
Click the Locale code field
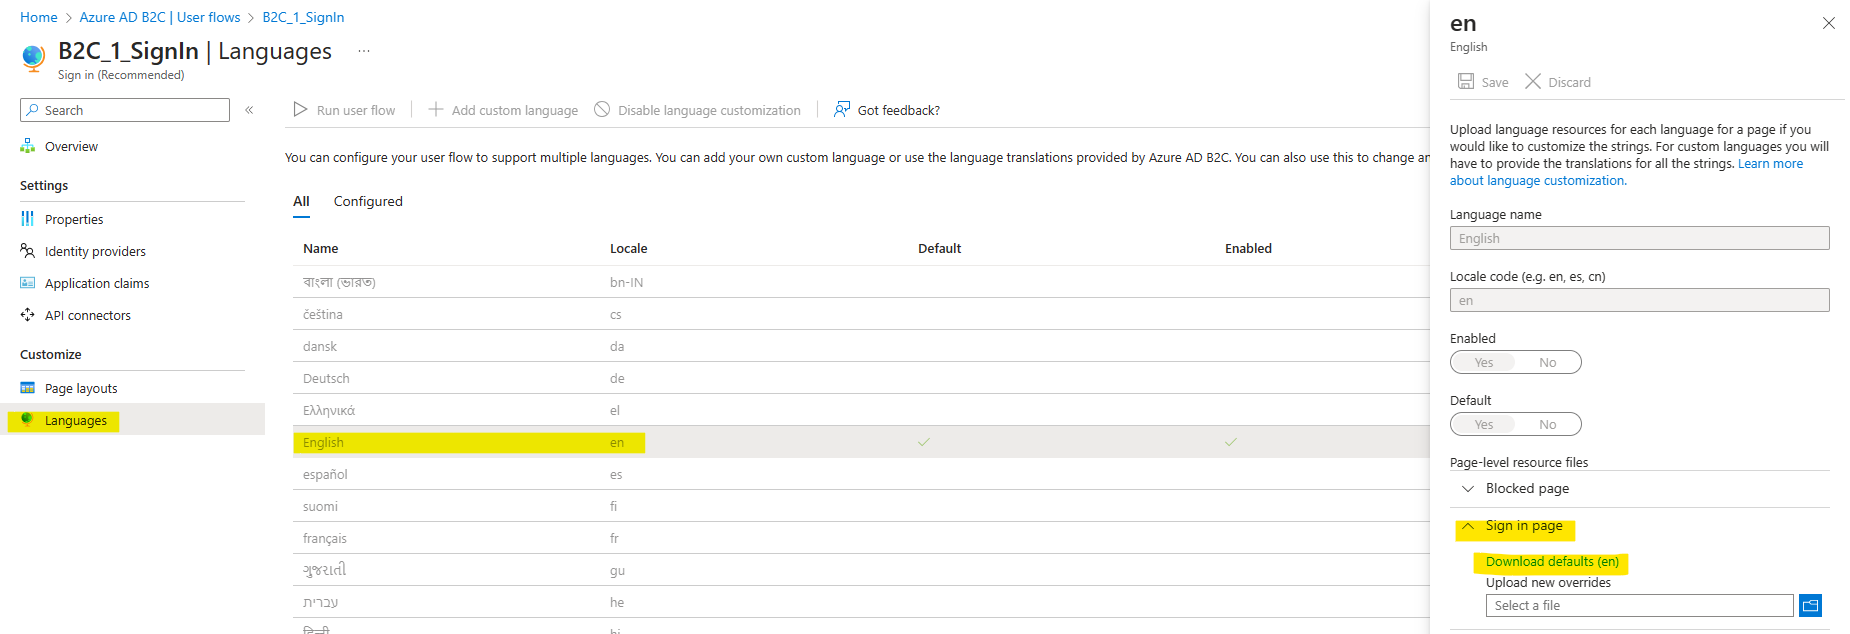pos(1640,300)
